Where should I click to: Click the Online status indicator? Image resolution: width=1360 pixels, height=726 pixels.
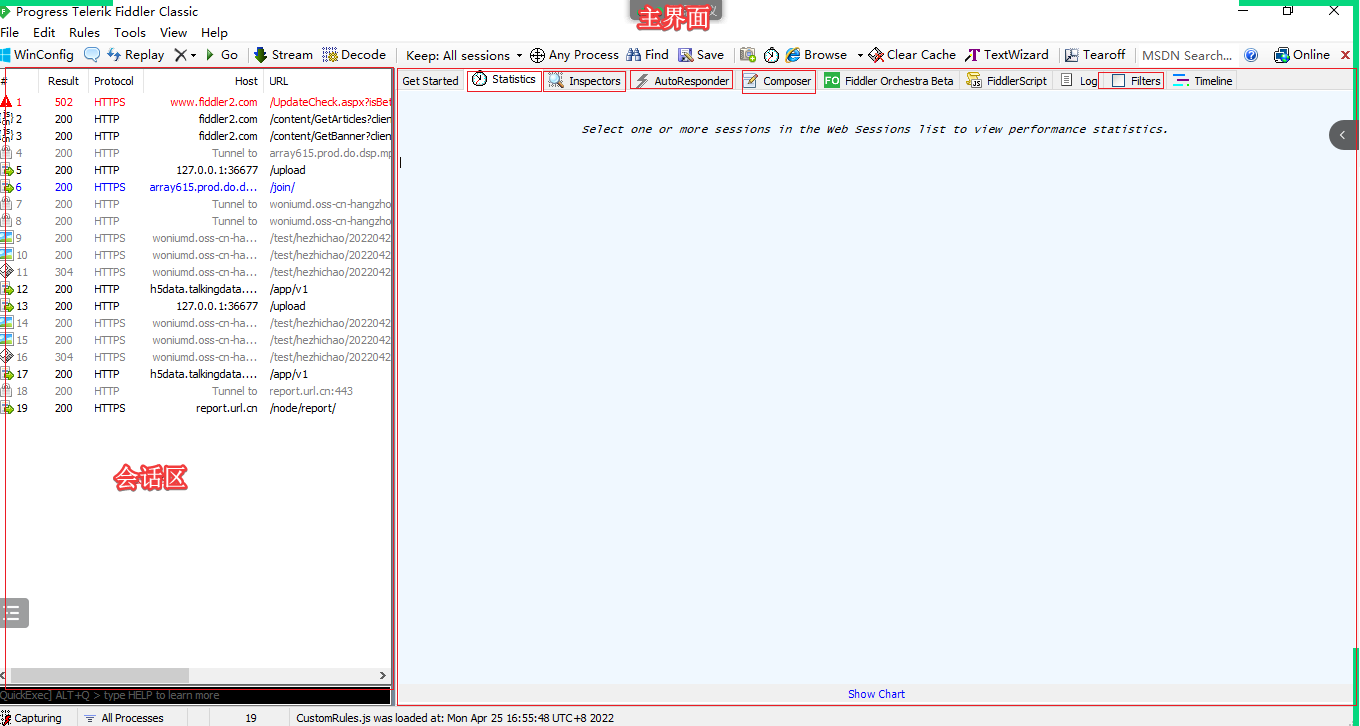point(1302,55)
